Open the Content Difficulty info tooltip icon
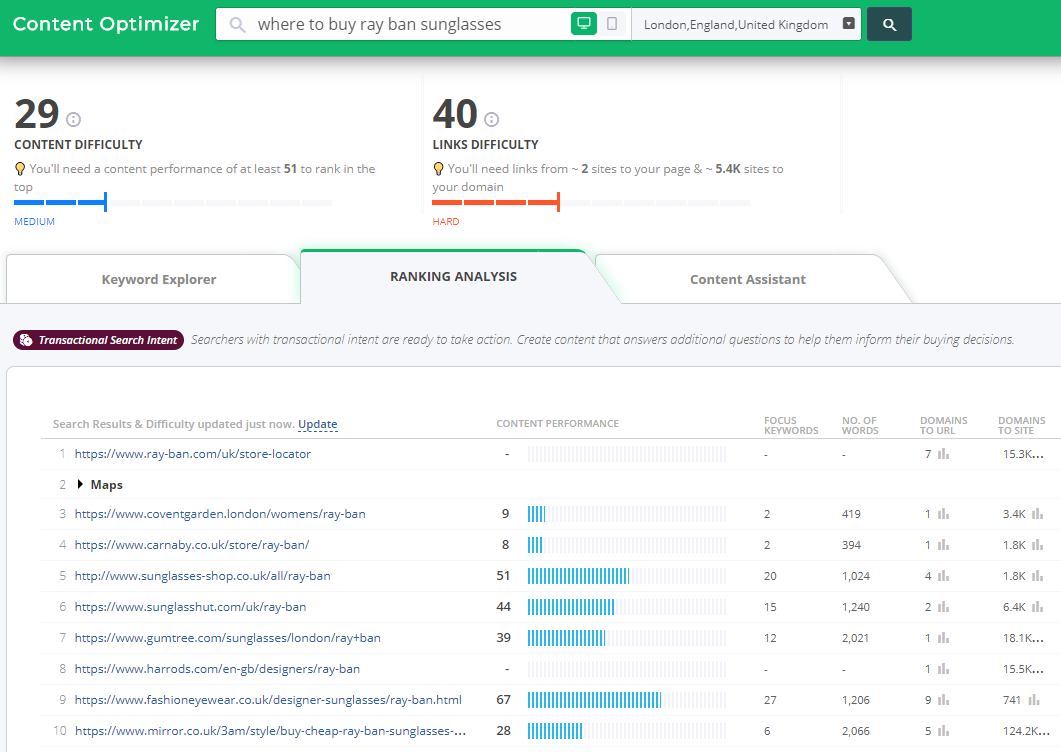This screenshot has height=752, width=1061. [73, 118]
